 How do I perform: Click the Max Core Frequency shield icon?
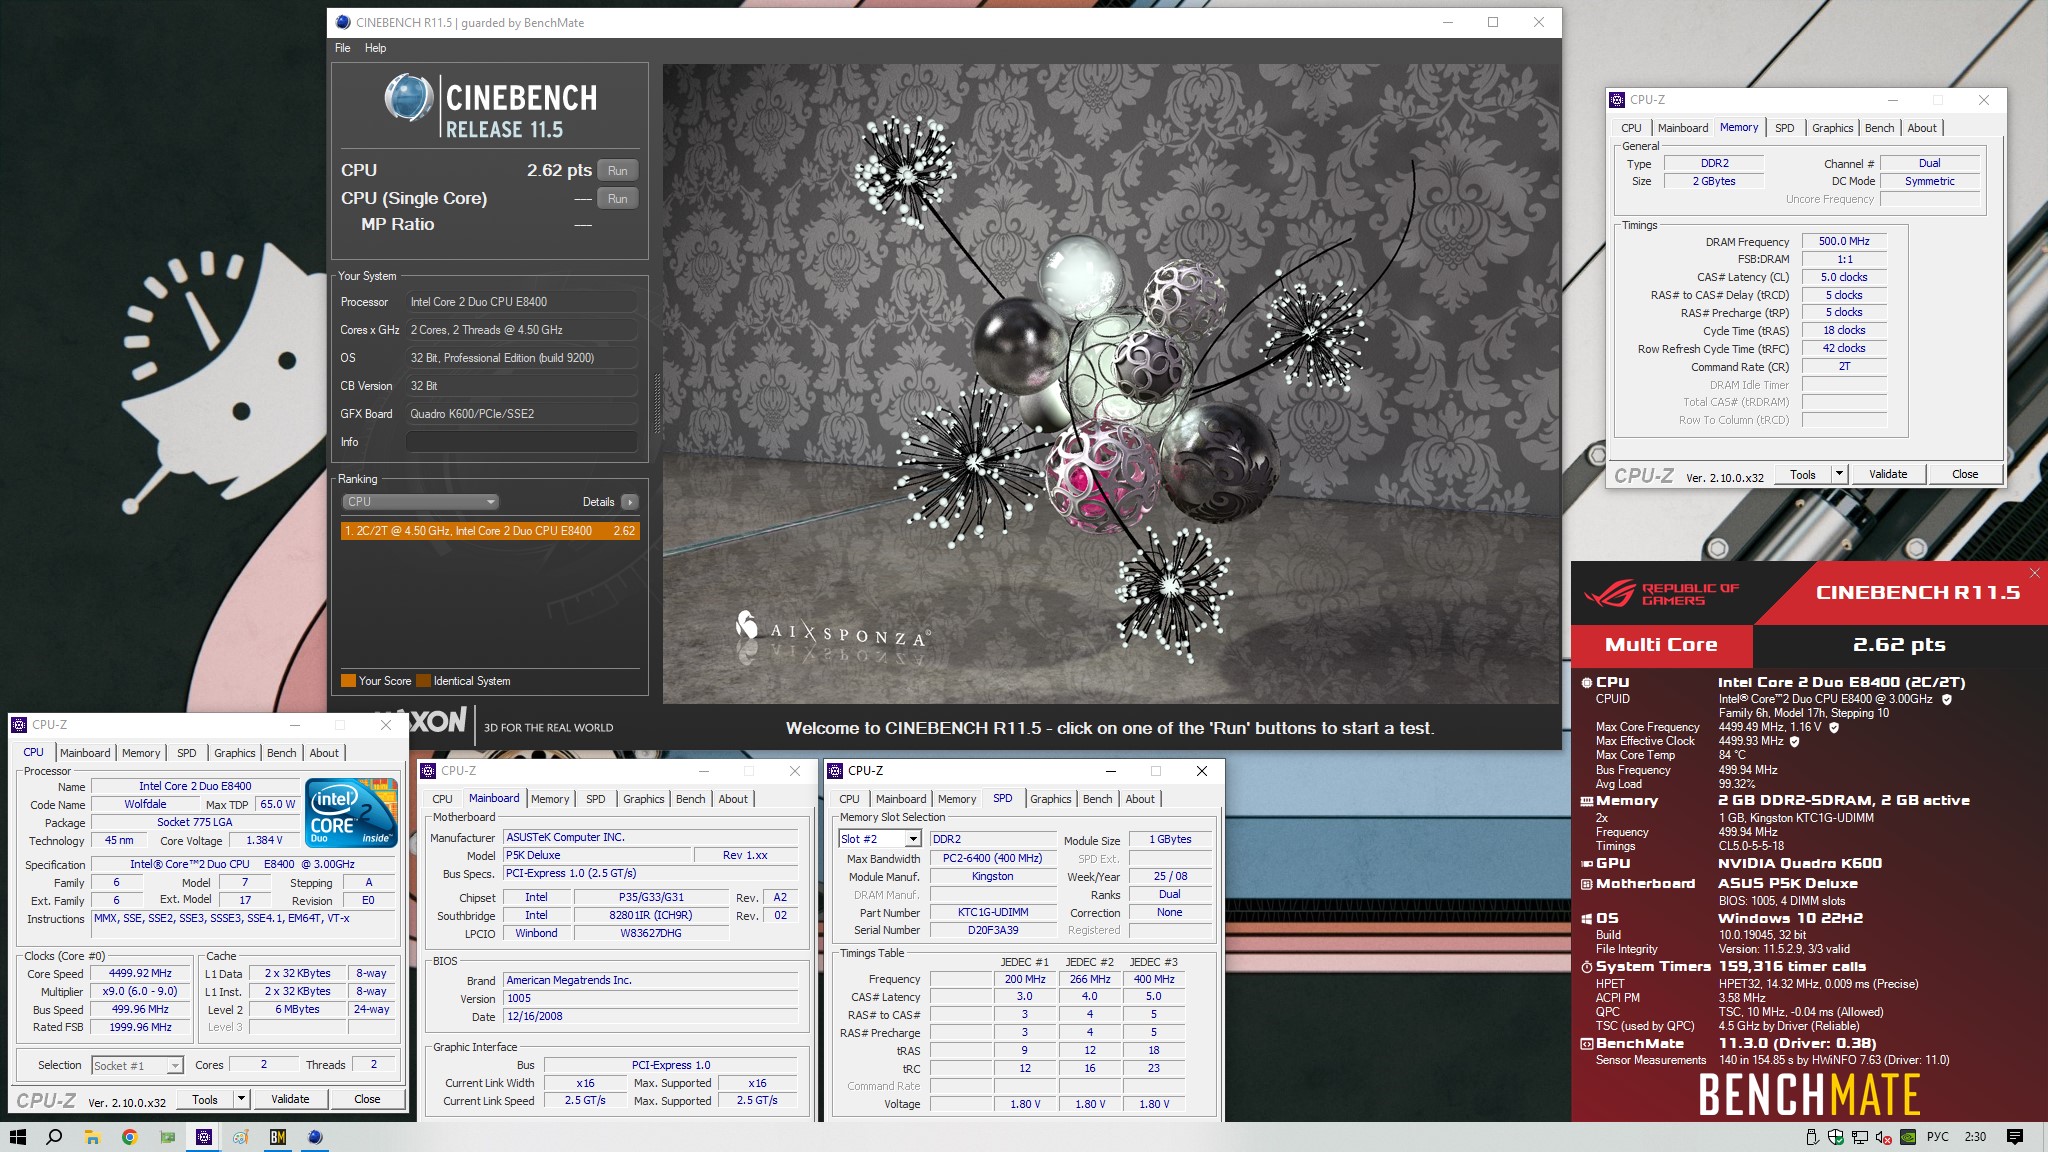(1834, 727)
